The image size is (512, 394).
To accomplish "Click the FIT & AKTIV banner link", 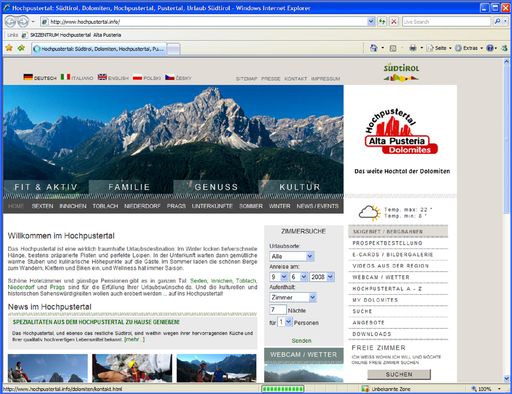I will coord(46,187).
